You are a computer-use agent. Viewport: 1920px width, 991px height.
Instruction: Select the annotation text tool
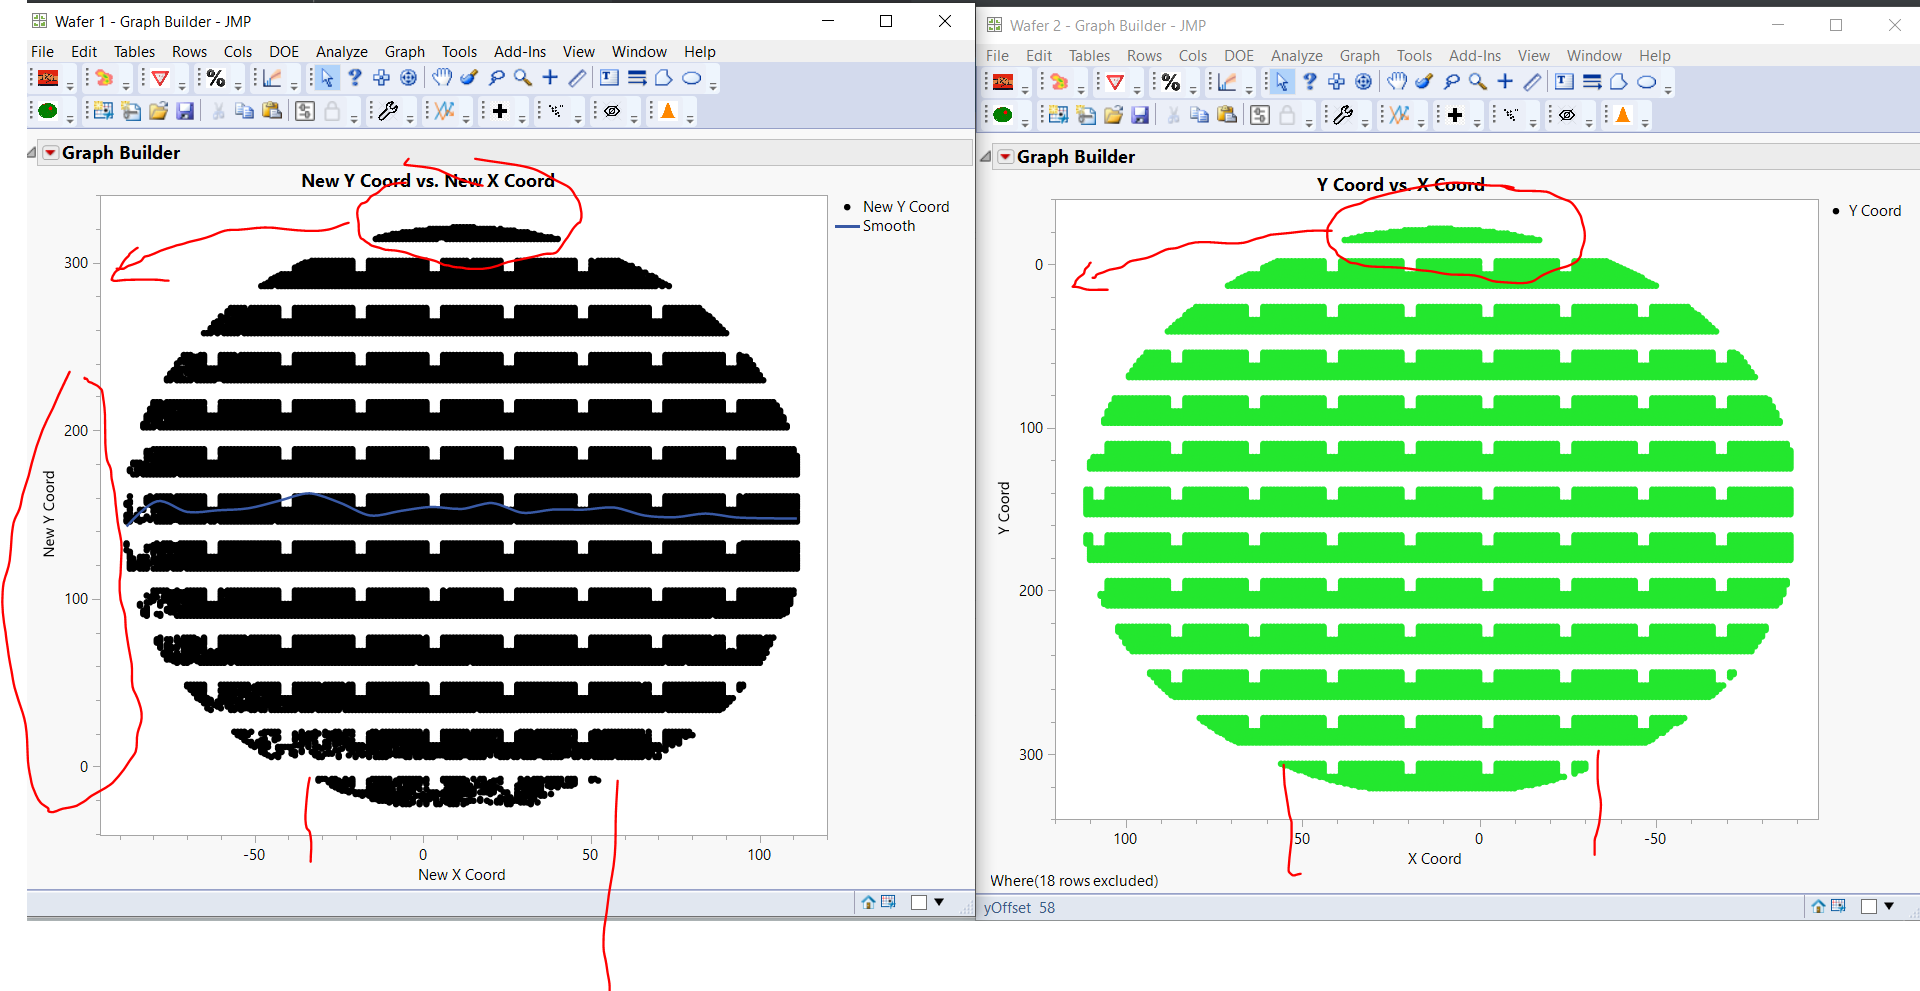pyautogui.click(x=610, y=77)
